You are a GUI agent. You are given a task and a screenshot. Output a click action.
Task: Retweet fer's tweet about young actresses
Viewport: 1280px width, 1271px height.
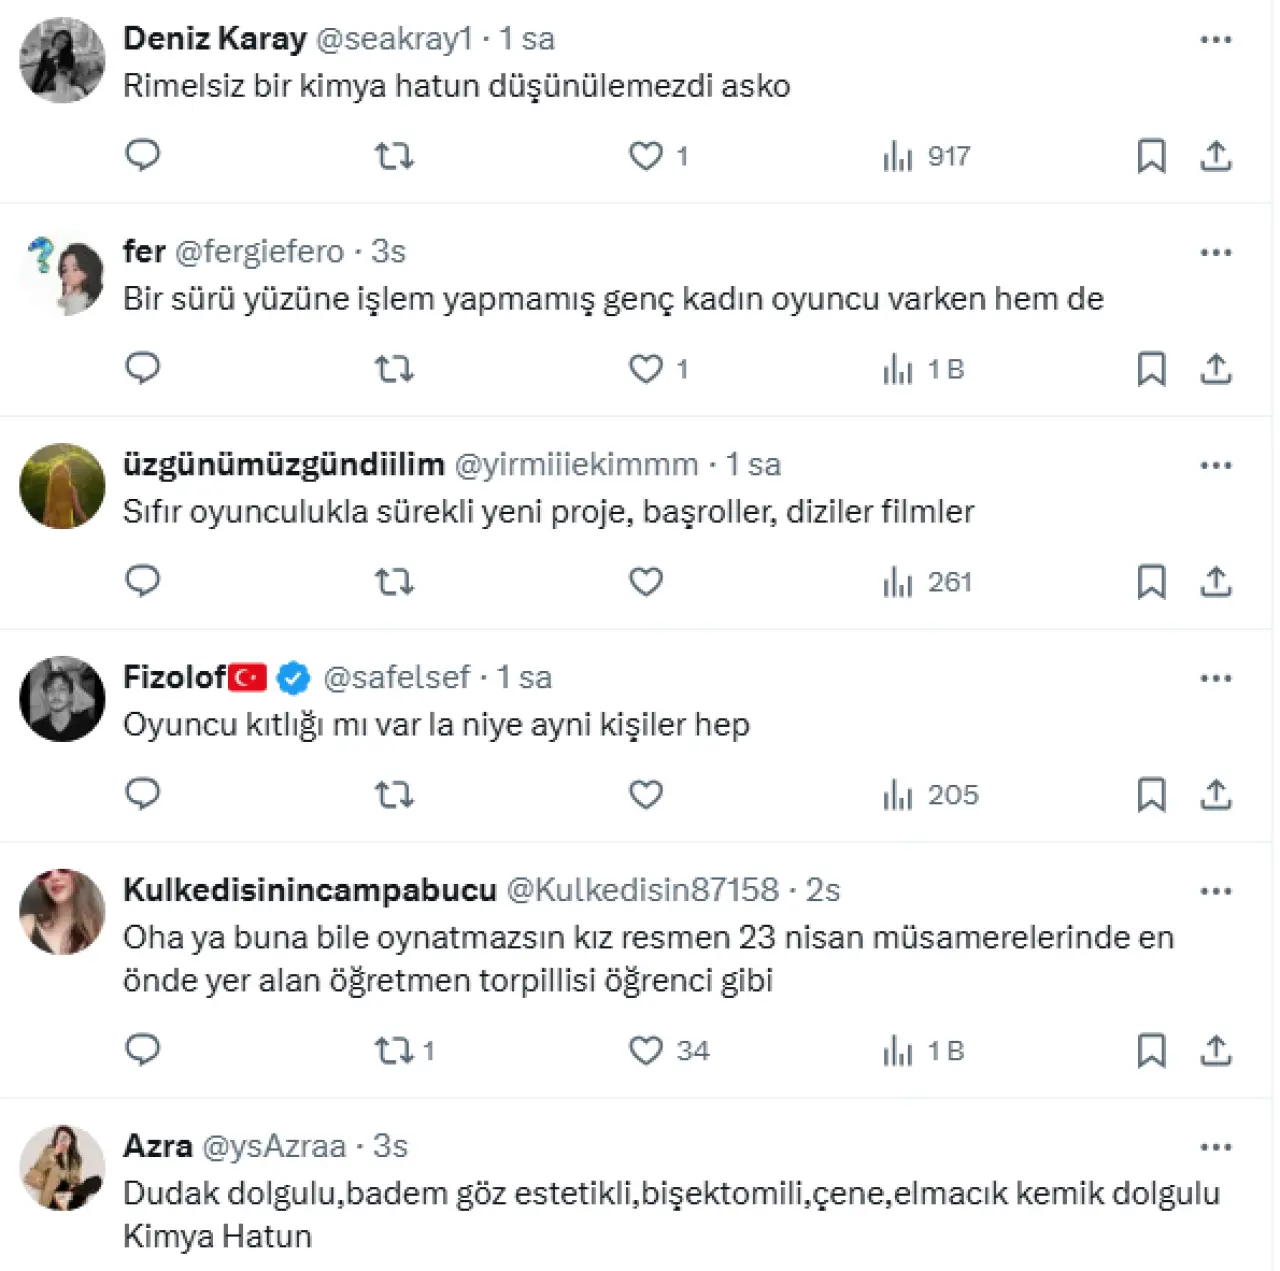pos(394,369)
